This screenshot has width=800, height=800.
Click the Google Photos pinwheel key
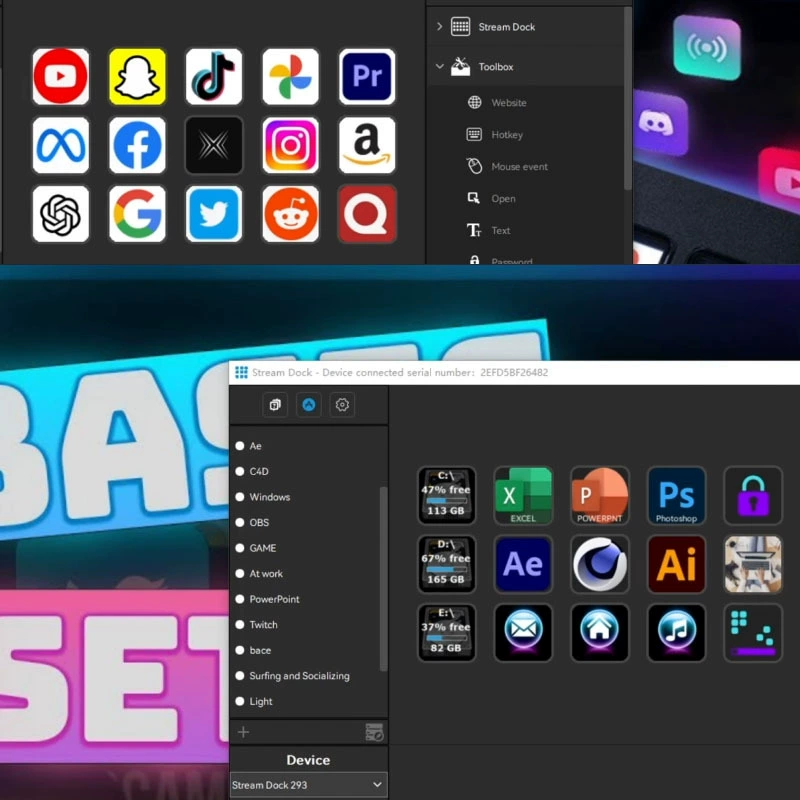pos(290,77)
